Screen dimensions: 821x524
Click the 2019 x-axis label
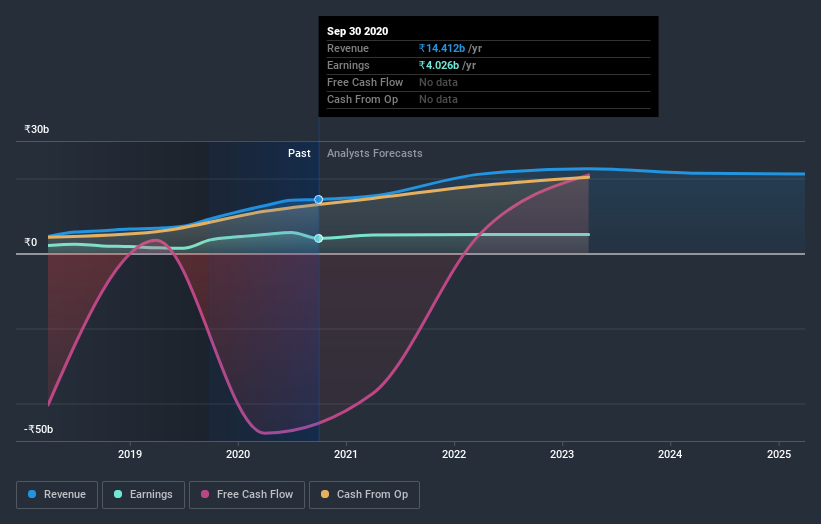coord(130,454)
